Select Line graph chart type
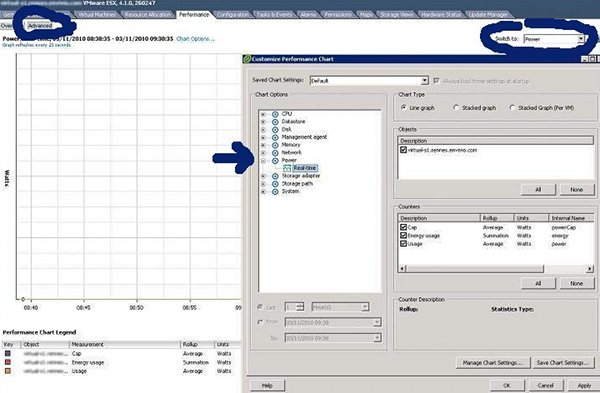 tap(403, 108)
